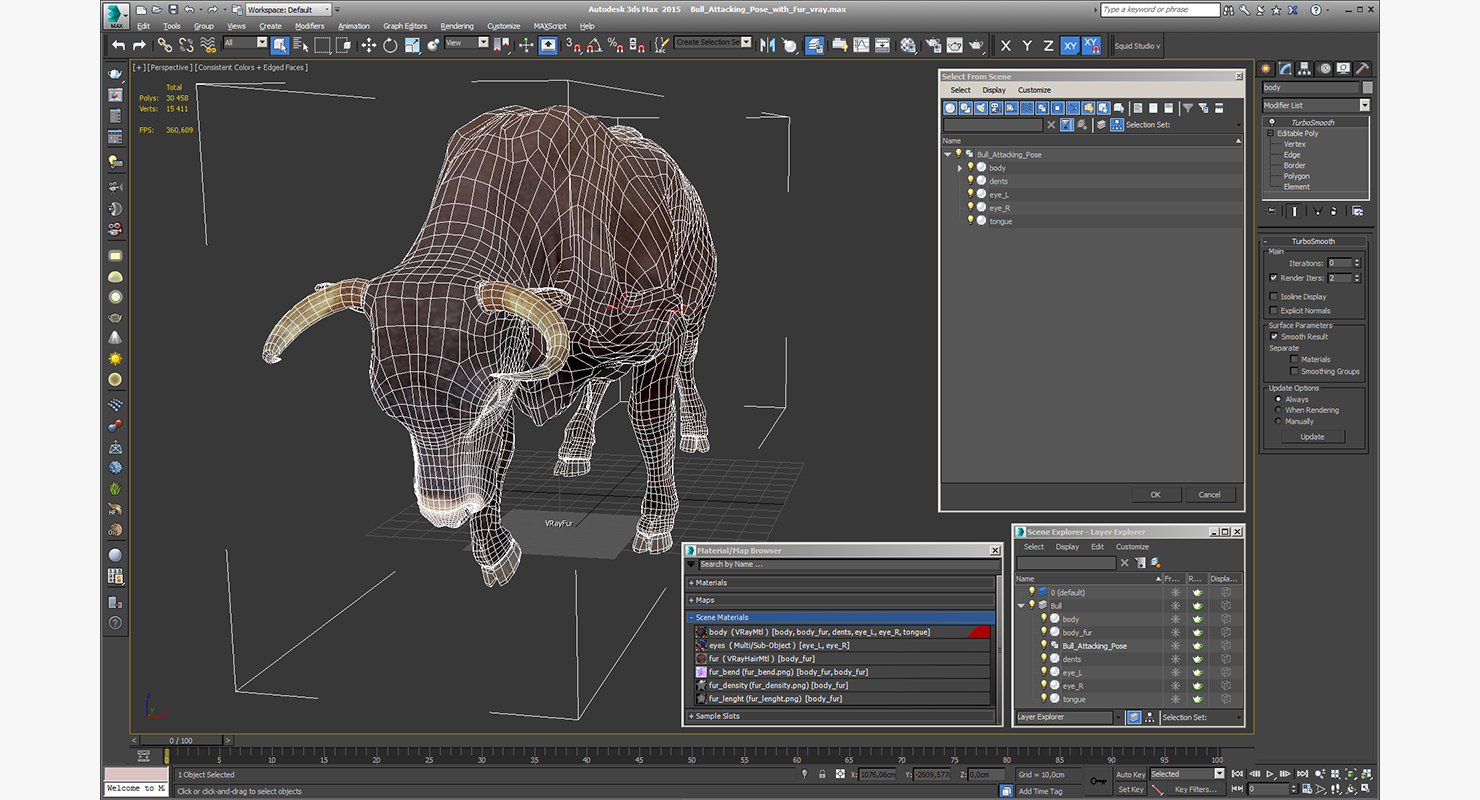Open Select by Name list tool
The width and height of the screenshot is (1480, 800).
click(x=300, y=45)
